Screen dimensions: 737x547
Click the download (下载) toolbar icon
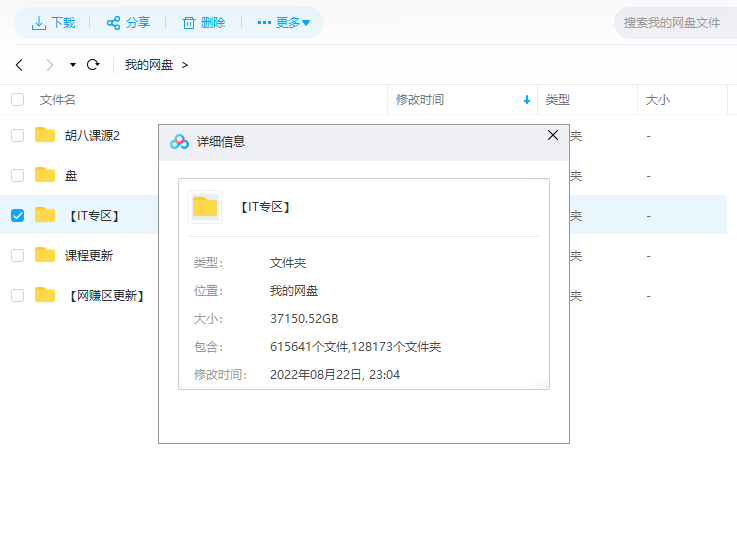[39, 22]
